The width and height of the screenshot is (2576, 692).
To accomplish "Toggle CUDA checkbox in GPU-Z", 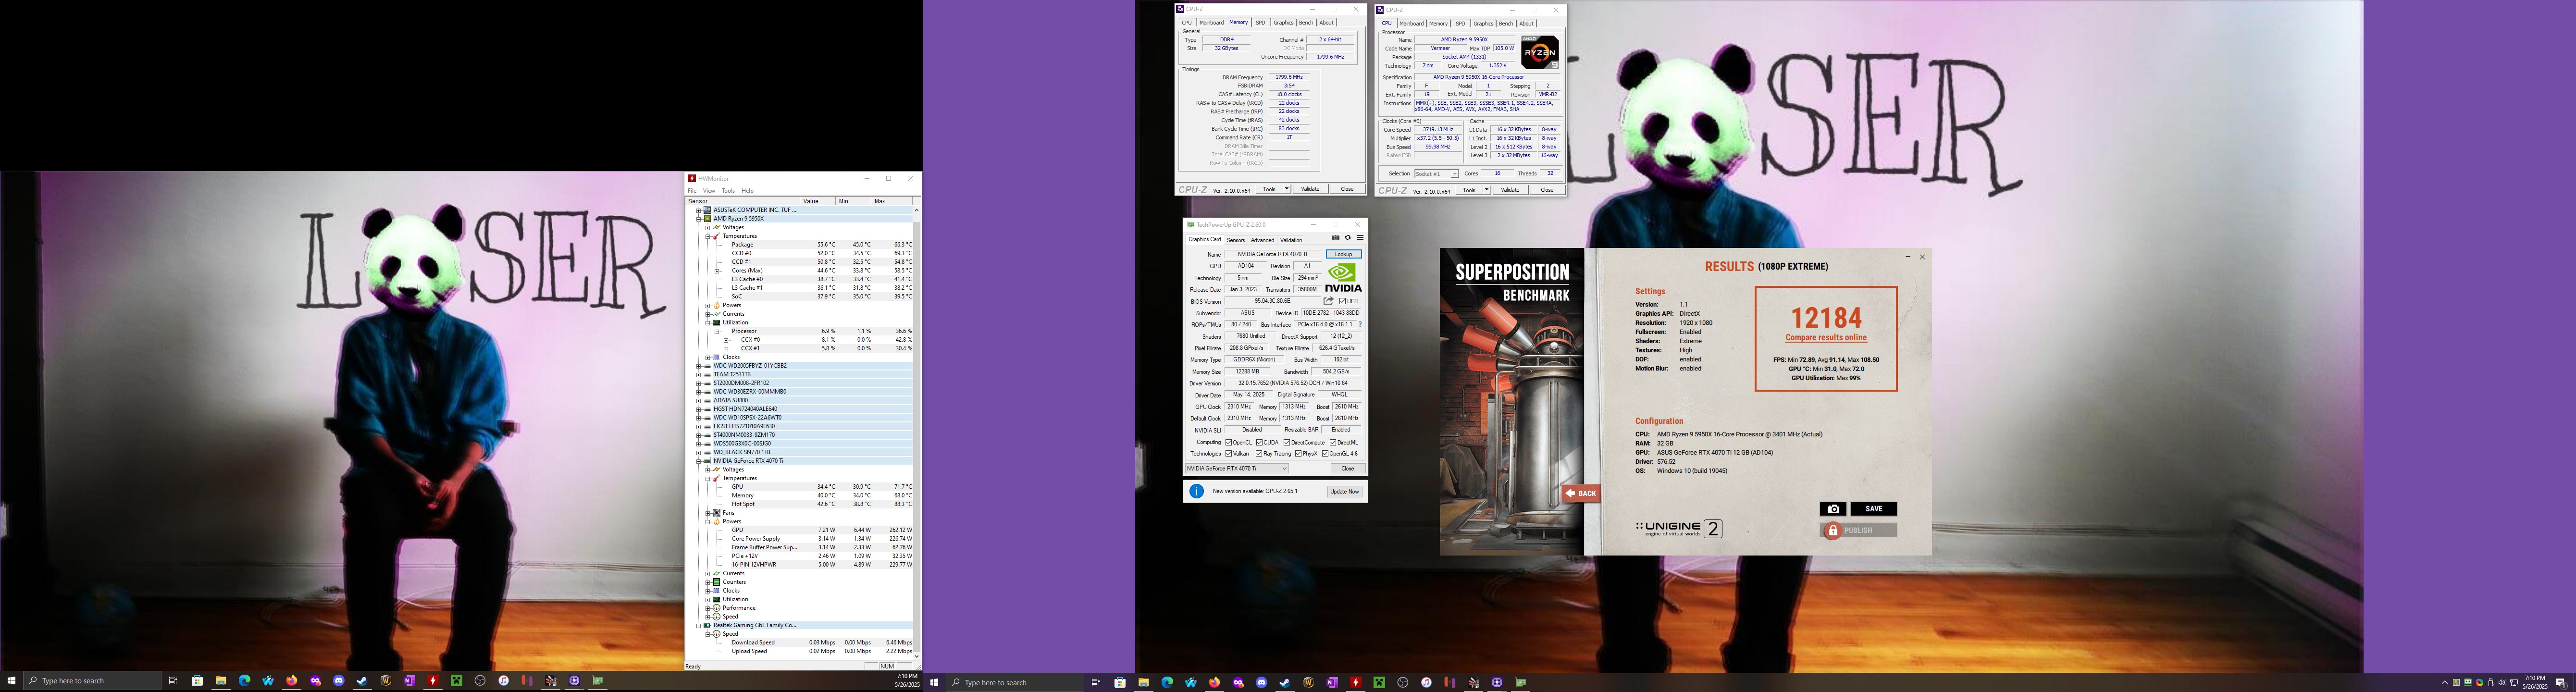I will tap(1260, 442).
